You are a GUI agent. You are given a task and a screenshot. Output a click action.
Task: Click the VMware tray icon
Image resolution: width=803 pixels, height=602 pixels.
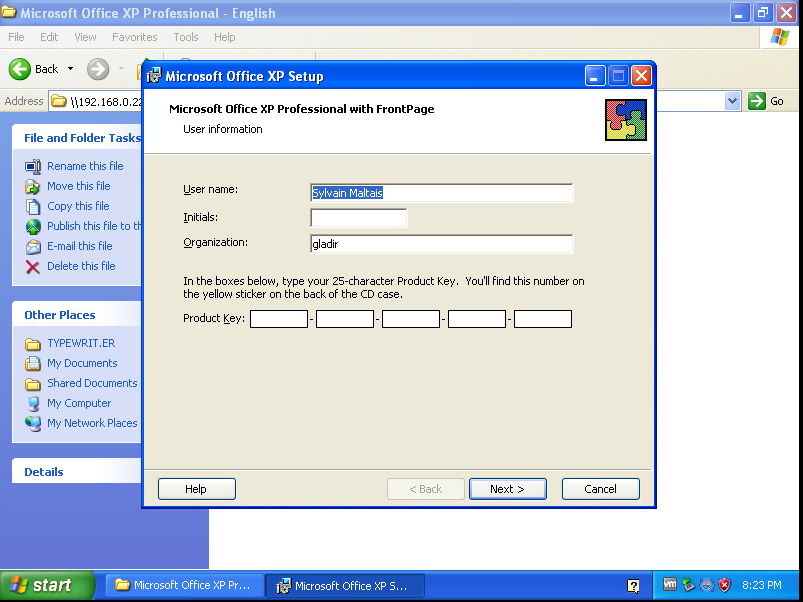pos(669,584)
